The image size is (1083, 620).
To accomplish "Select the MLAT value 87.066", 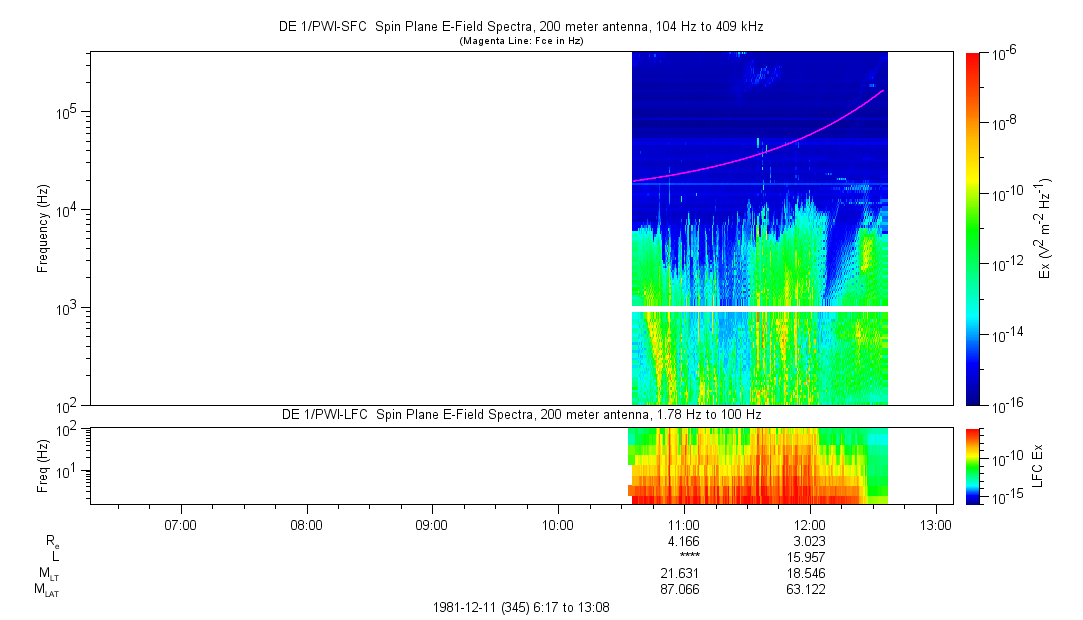I will pos(683,590).
